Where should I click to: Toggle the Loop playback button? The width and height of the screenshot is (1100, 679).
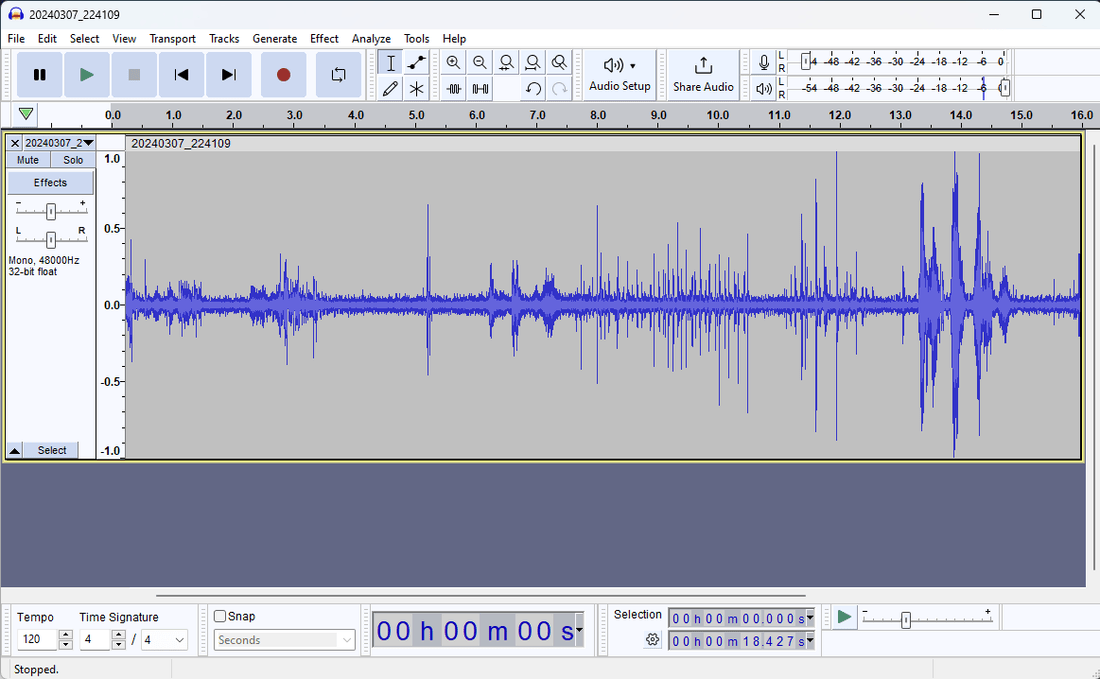[x=338, y=75]
